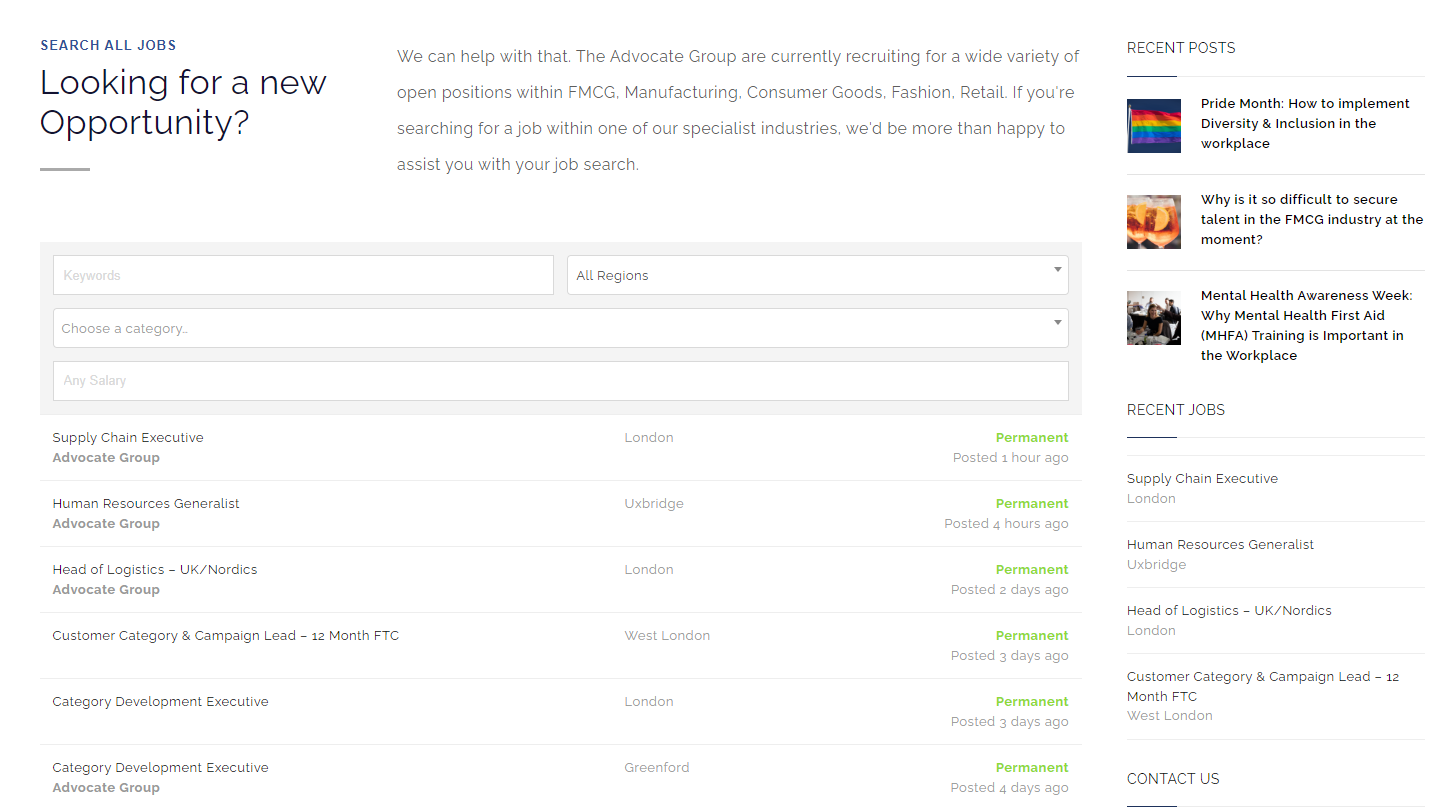Image resolution: width=1434 pixels, height=809 pixels.
Task: Open Human Resources Generalist job listing
Action: (146, 504)
